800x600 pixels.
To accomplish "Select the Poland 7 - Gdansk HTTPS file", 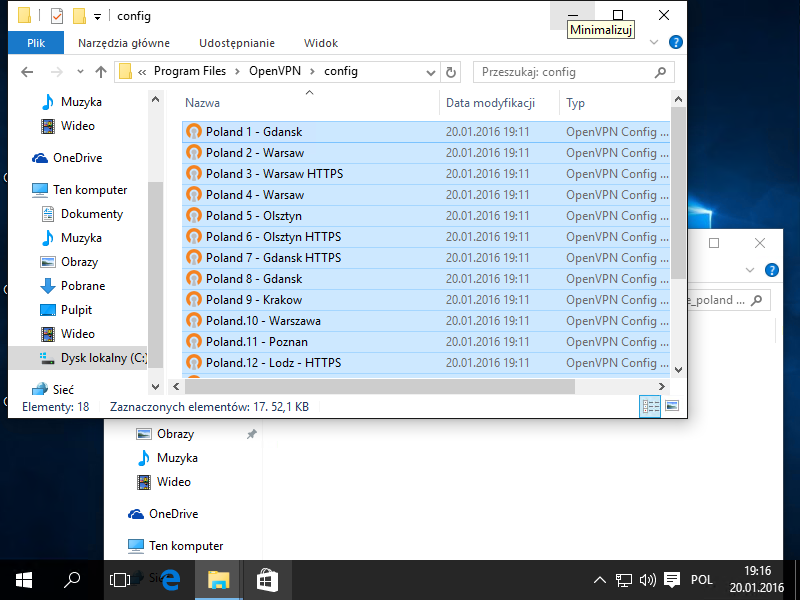I will pos(426,258).
